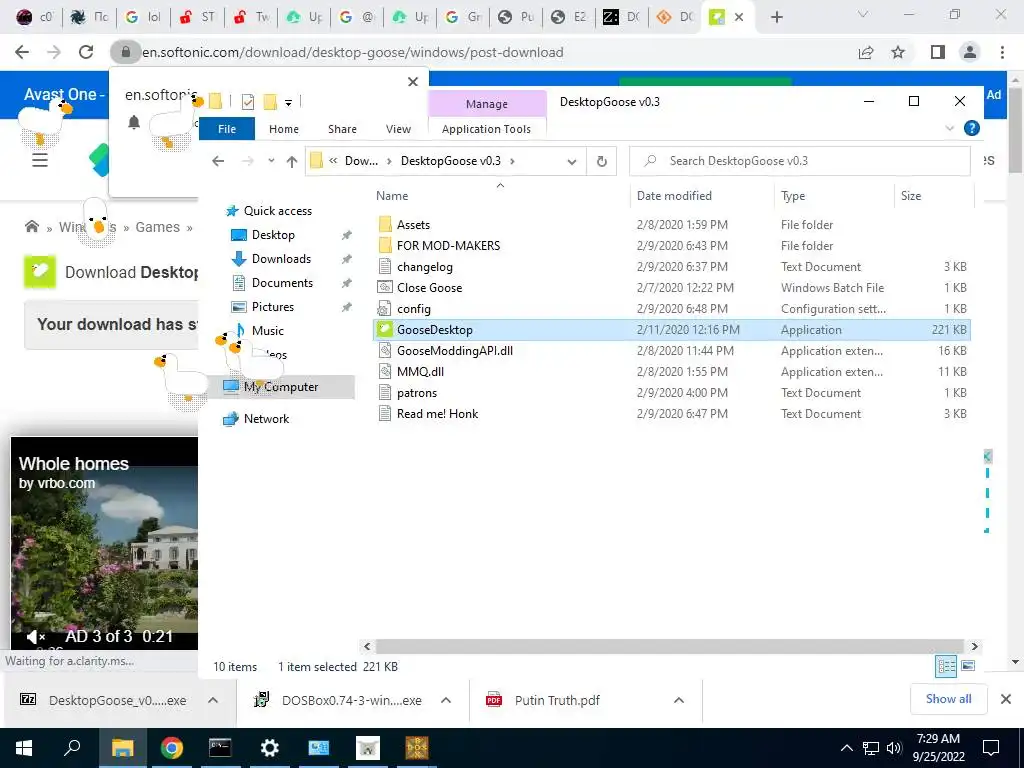Open Chrome profile avatar menu
The width and height of the screenshot is (1024, 768).
point(970,52)
